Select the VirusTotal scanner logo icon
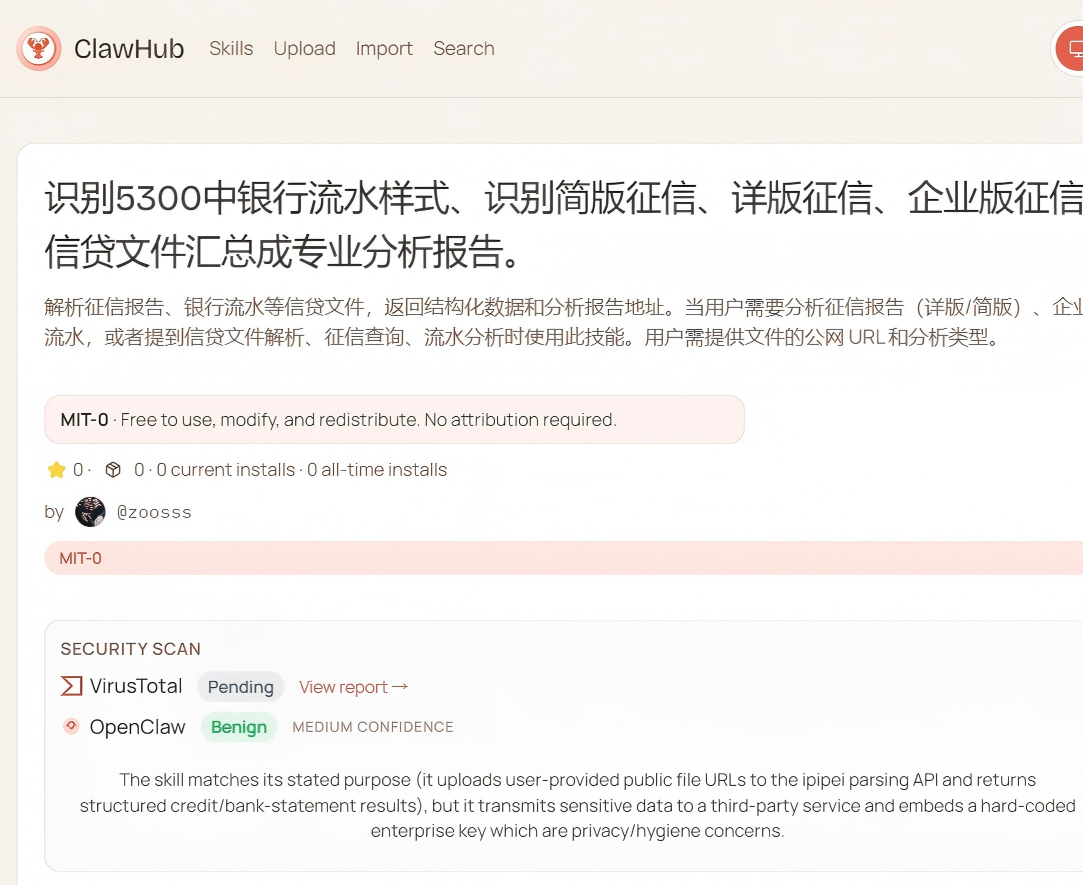 [x=70, y=686]
